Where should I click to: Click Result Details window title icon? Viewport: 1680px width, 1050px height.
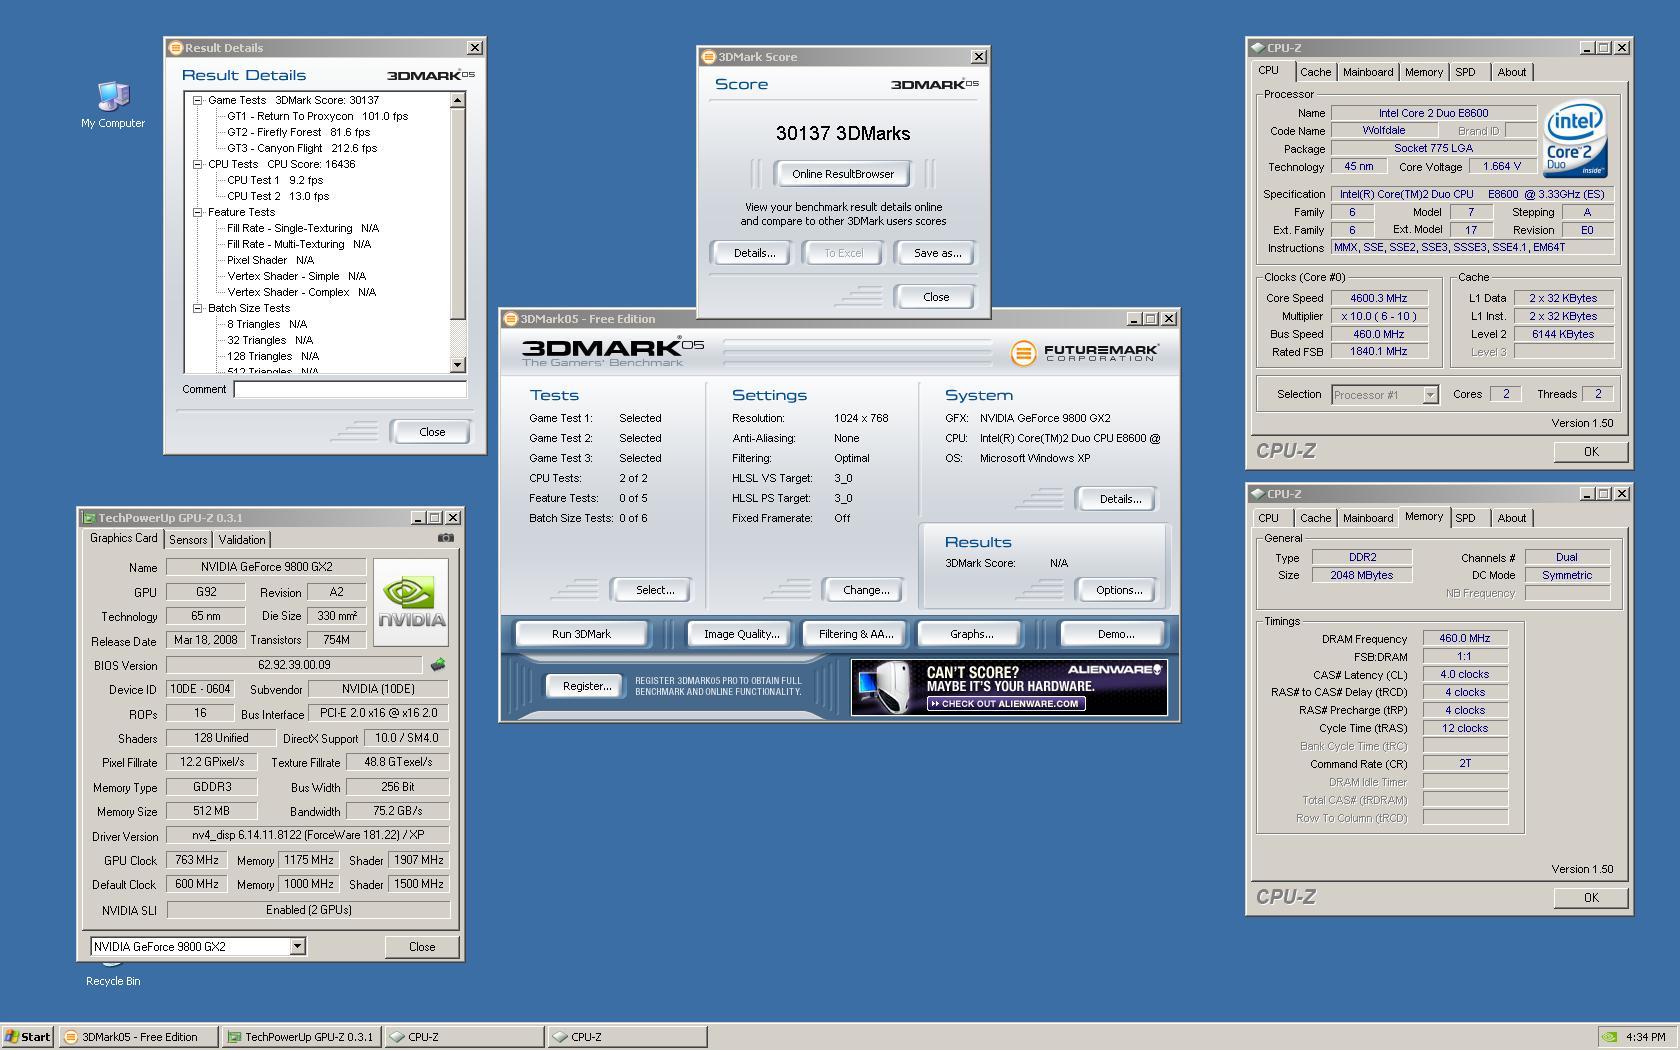175,47
